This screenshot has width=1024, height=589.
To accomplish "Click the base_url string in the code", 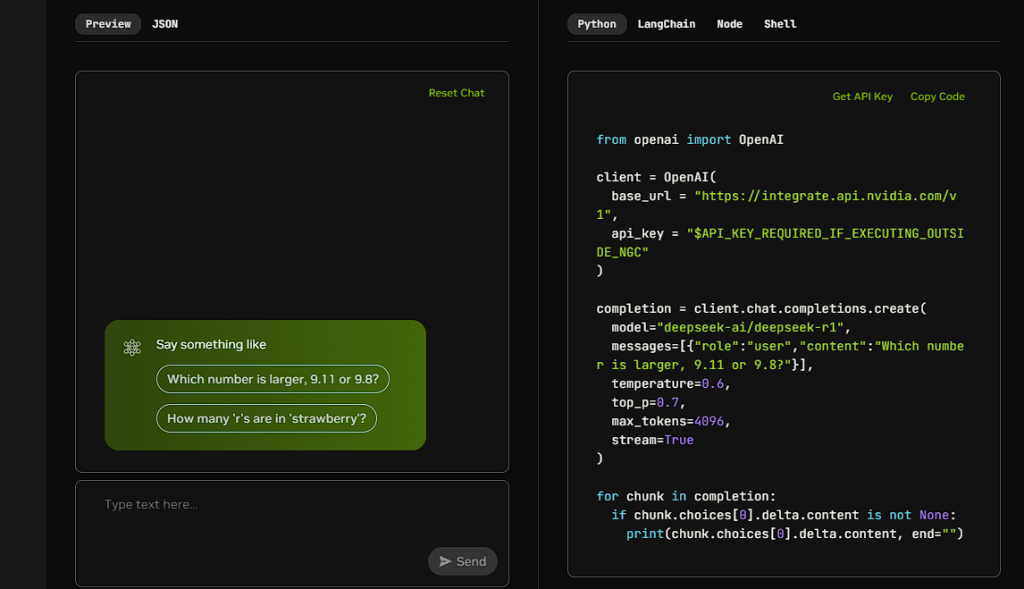I will pos(776,205).
